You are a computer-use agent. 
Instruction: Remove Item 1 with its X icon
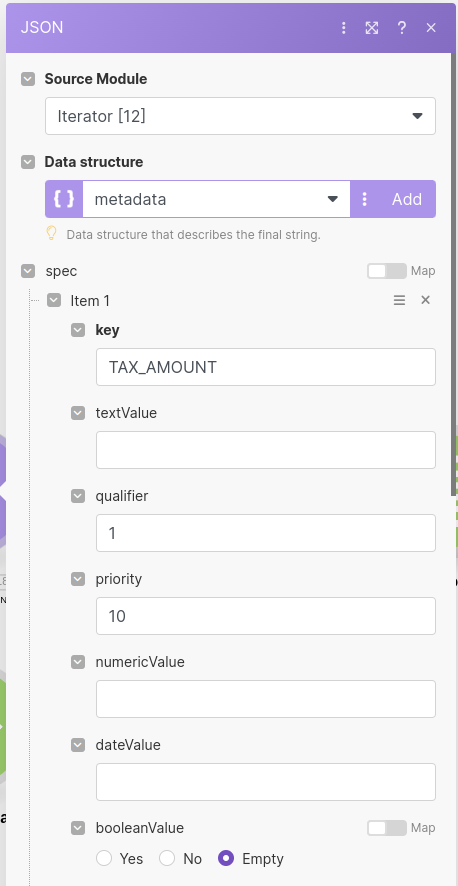click(426, 300)
